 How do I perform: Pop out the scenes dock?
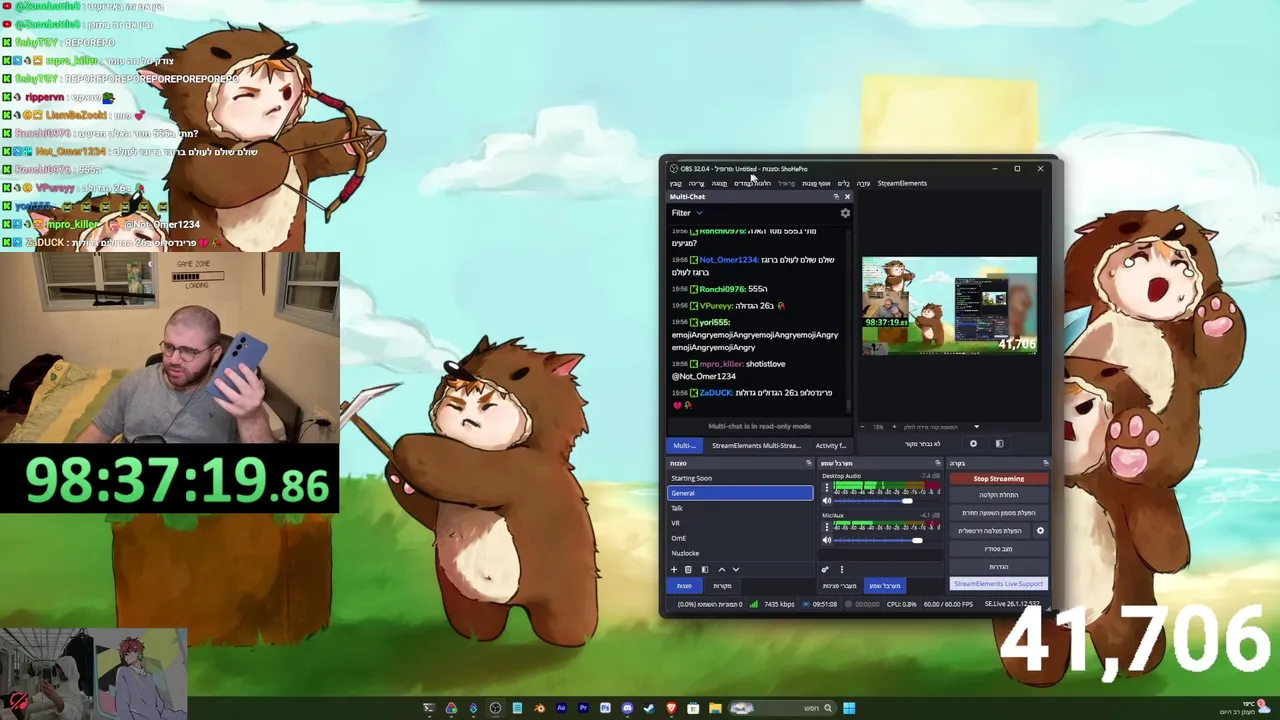(x=809, y=463)
